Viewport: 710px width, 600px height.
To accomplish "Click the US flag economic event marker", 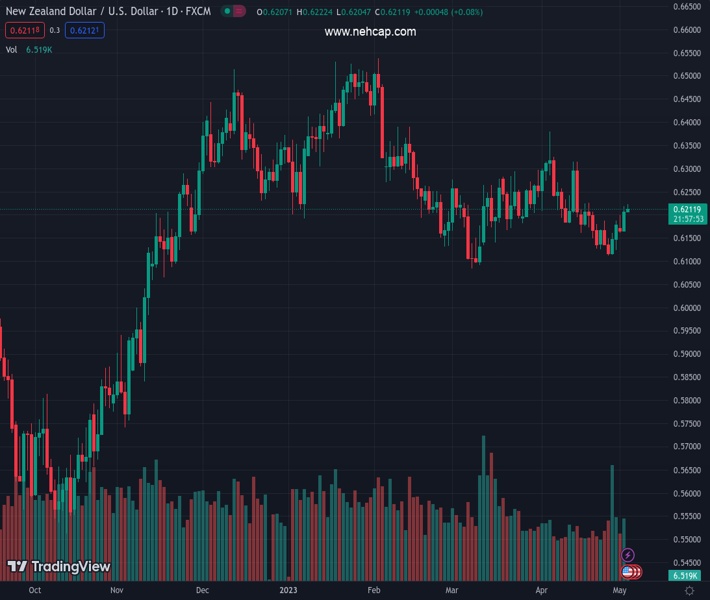I will tap(627, 572).
